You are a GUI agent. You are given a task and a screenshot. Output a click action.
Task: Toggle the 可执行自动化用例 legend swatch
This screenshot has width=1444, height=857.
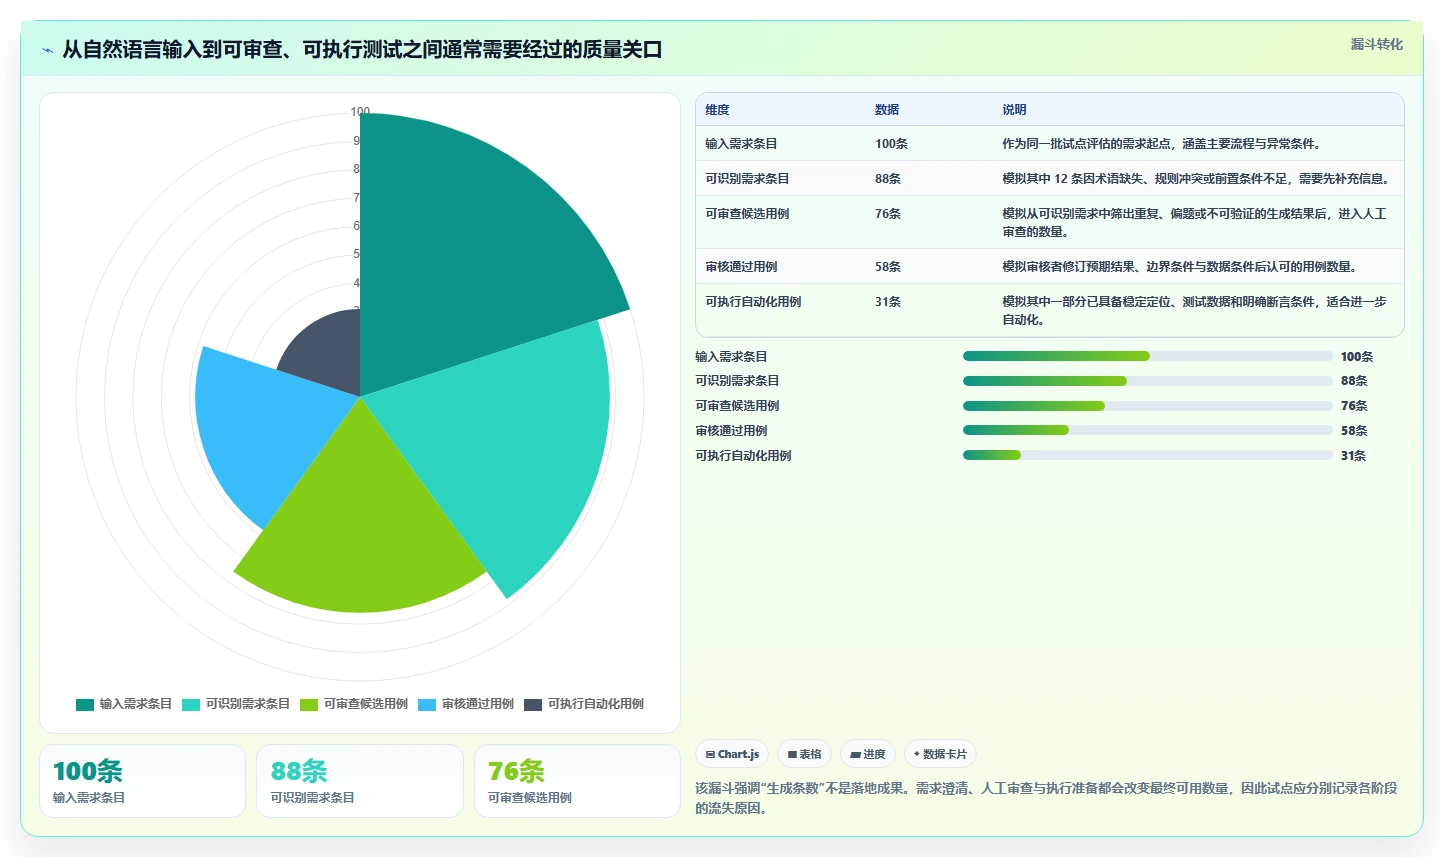533,704
